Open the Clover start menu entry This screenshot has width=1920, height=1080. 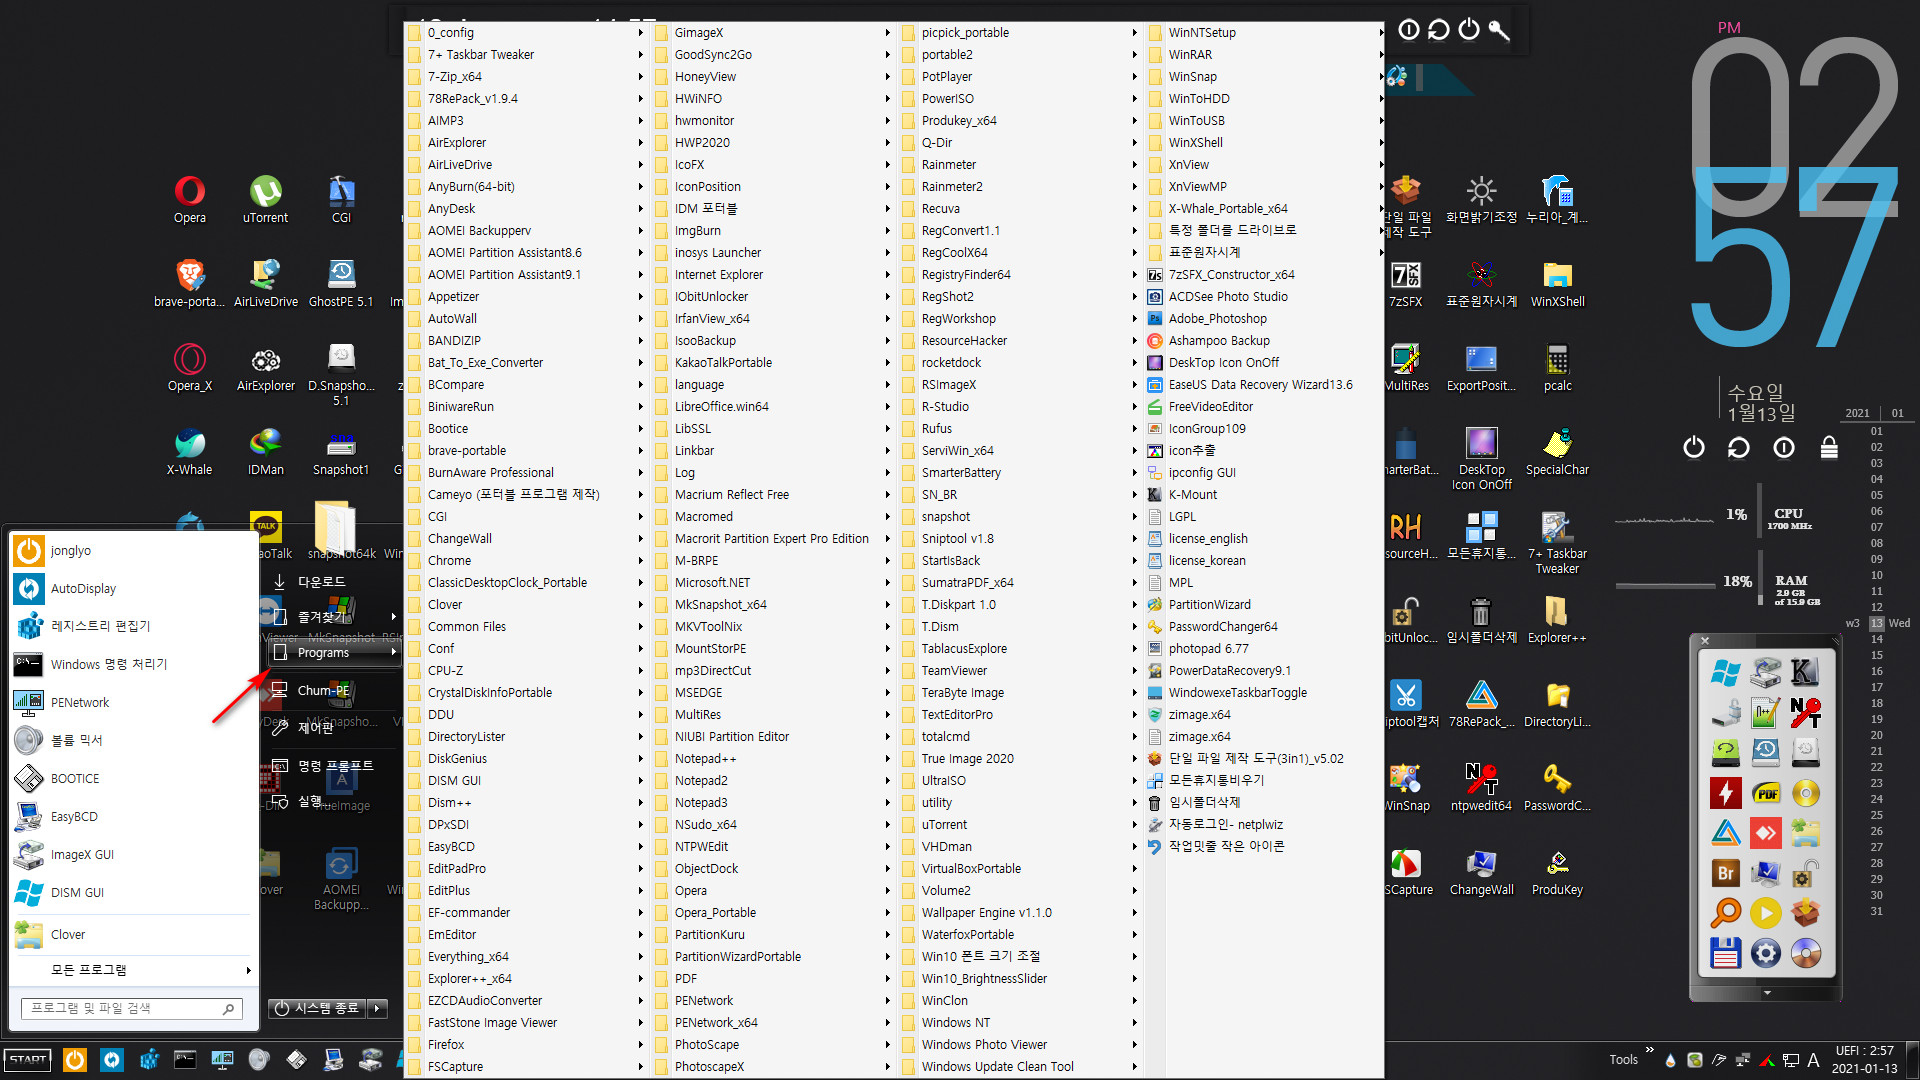[x=134, y=935]
